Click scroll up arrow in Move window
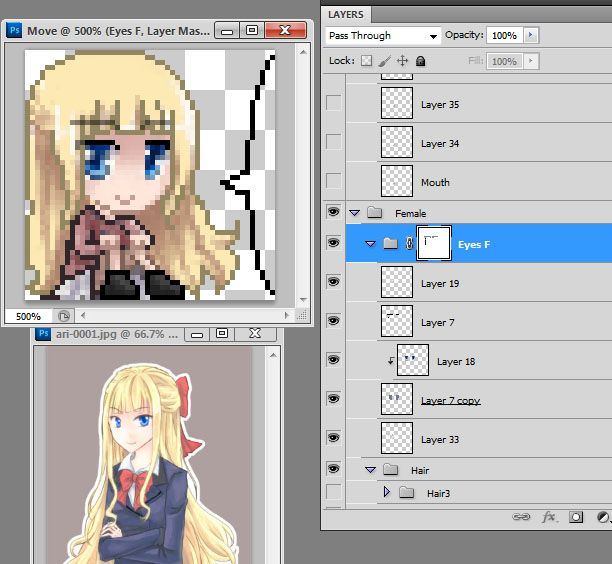 pyautogui.click(x=303, y=52)
